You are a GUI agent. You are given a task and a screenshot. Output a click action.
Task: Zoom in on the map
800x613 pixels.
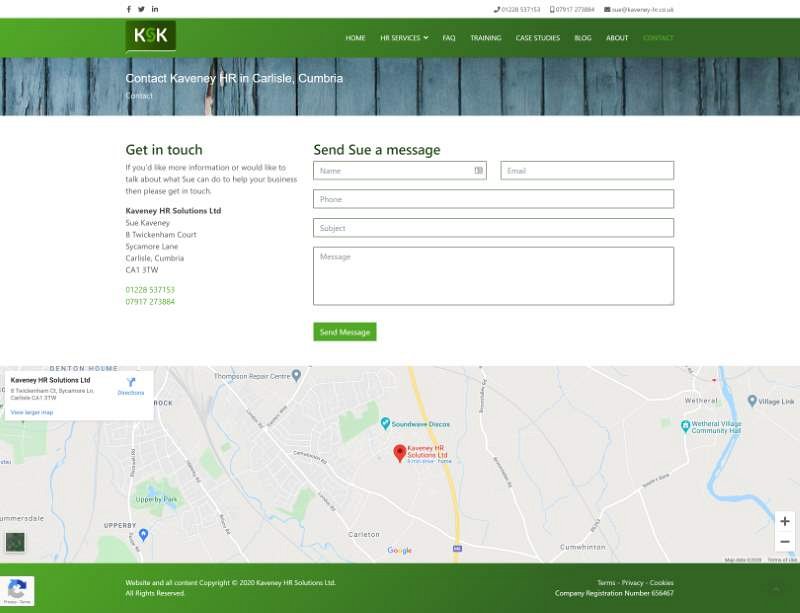[784, 521]
